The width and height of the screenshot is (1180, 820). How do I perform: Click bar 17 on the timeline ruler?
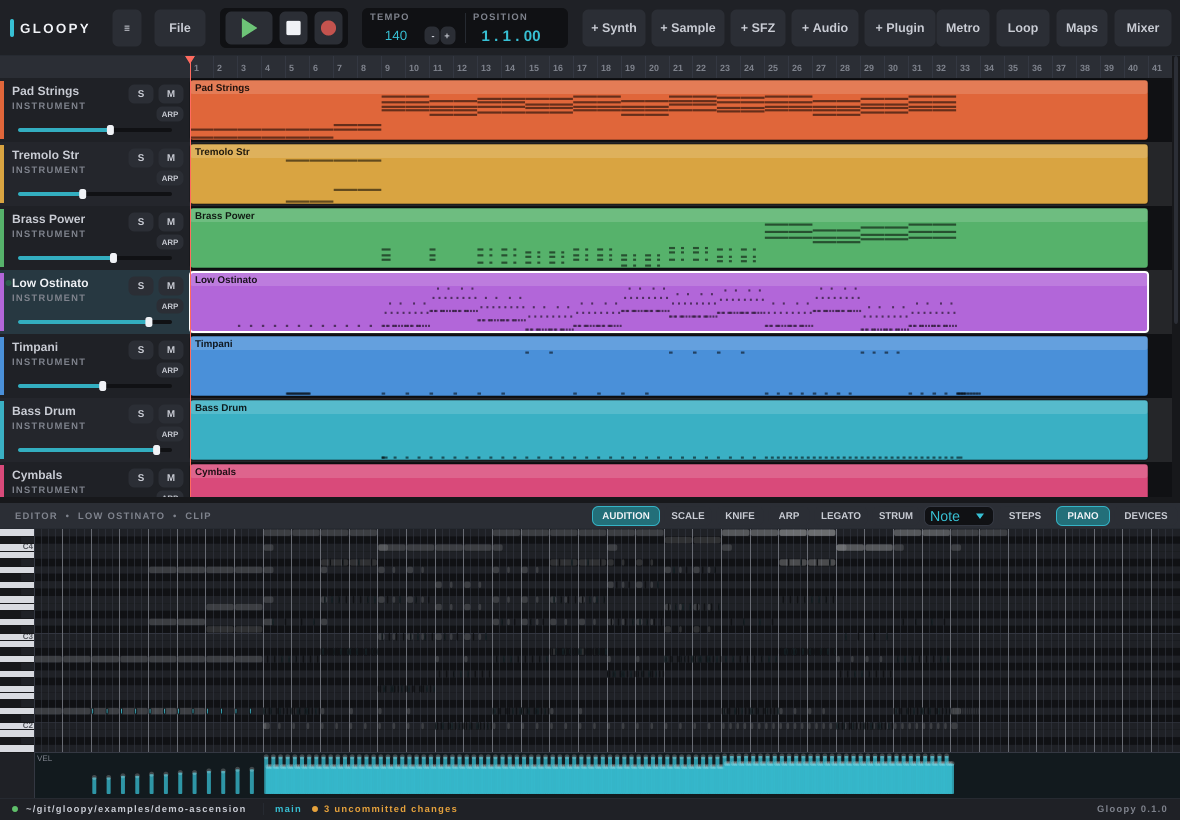(582, 68)
